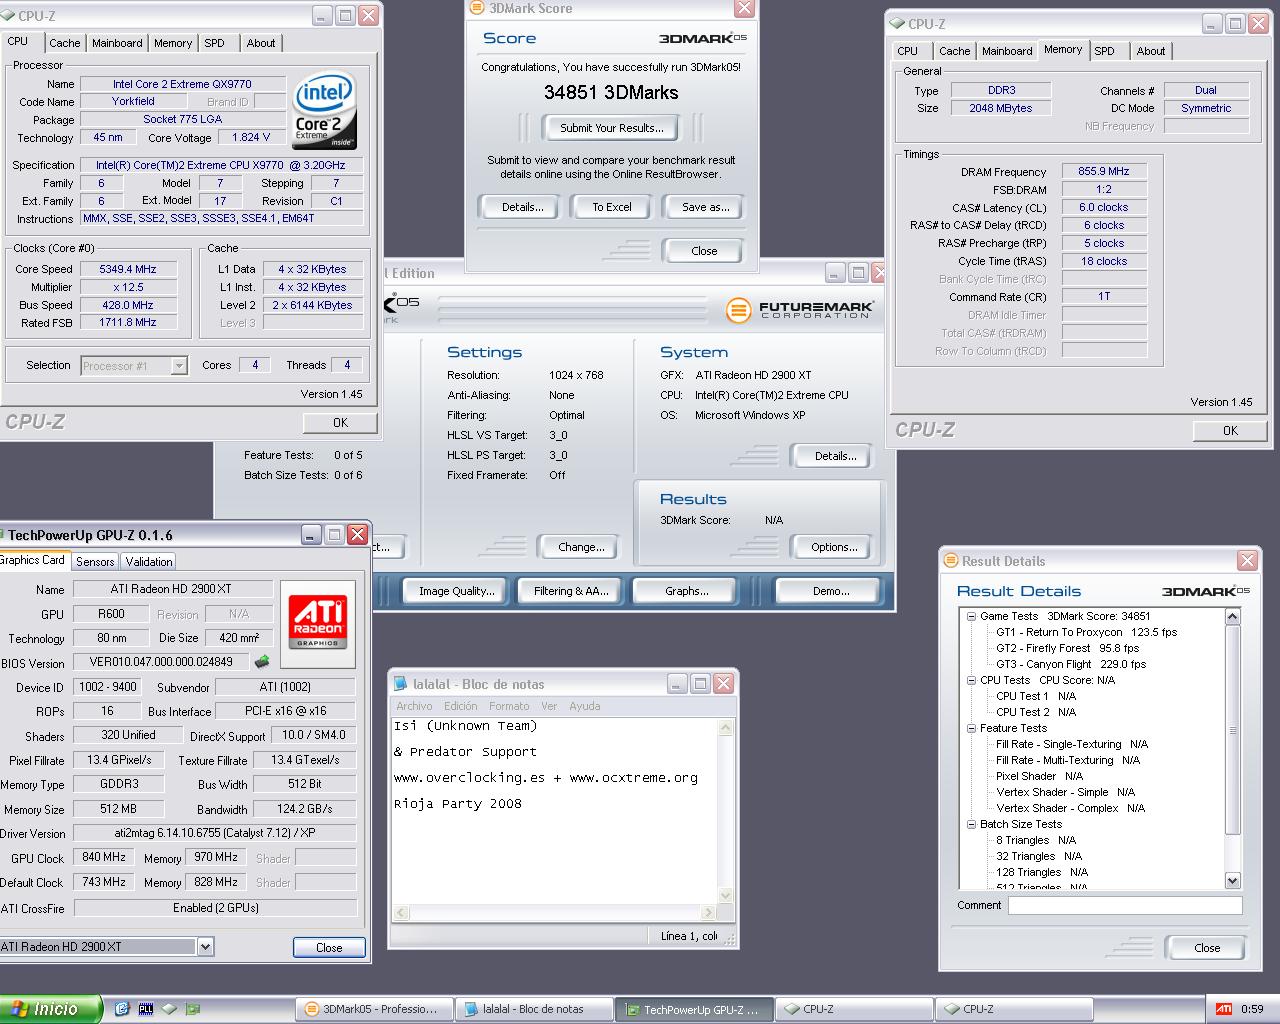The height and width of the screenshot is (1024, 1280).
Task: Click Change... under Settings
Action: pos(581,547)
